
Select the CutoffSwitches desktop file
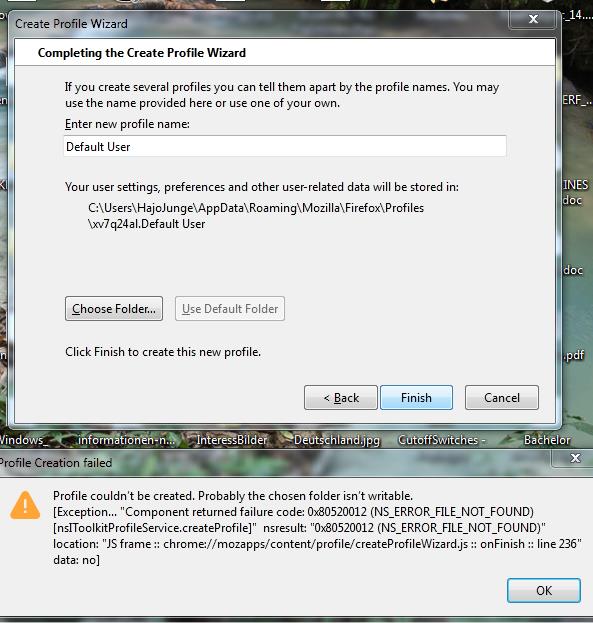(442, 440)
